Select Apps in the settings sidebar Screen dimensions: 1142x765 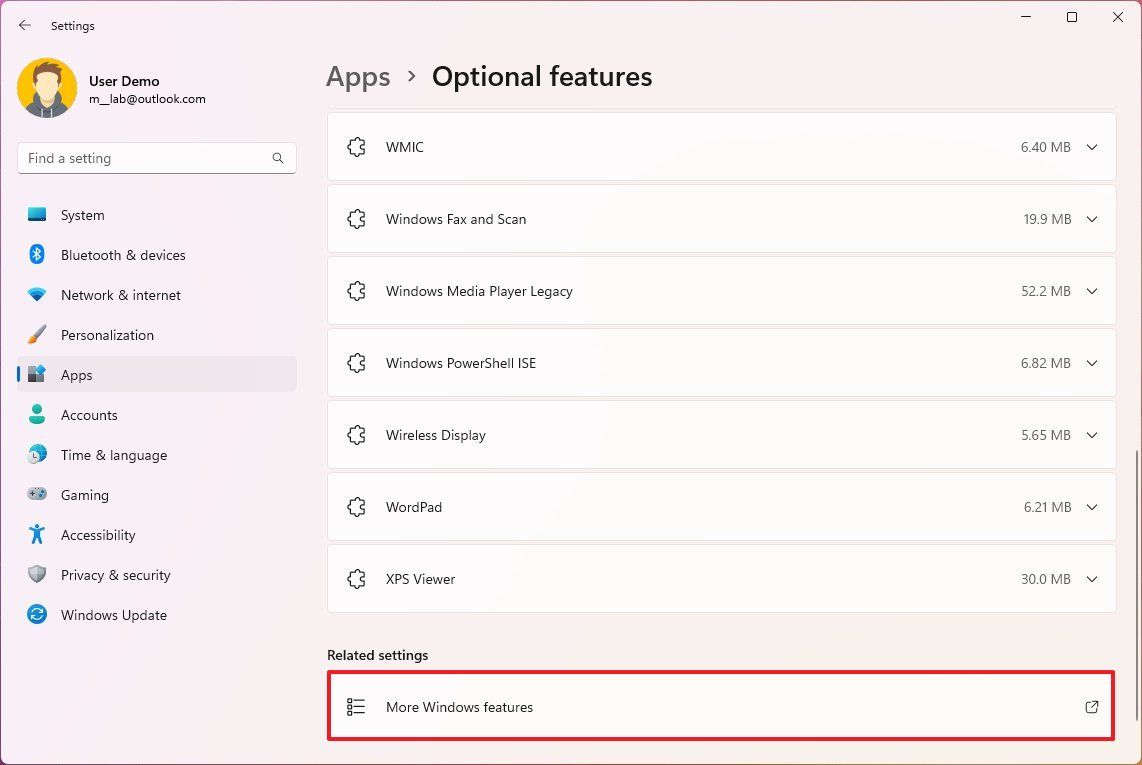pyautogui.click(x=77, y=375)
